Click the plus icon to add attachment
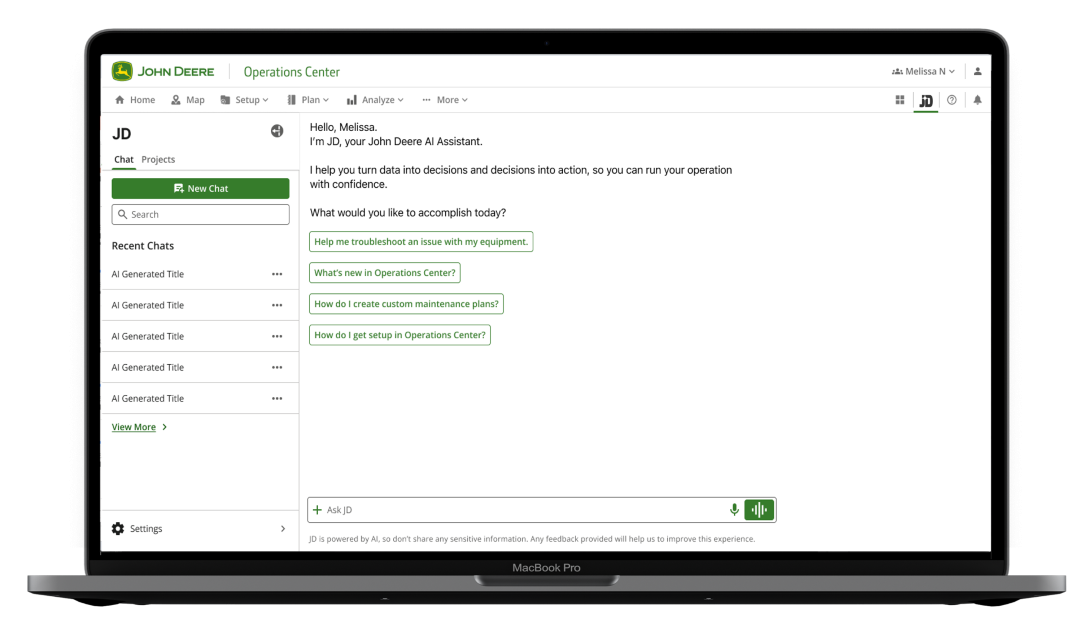This screenshot has height=639, width=1080. (317, 510)
